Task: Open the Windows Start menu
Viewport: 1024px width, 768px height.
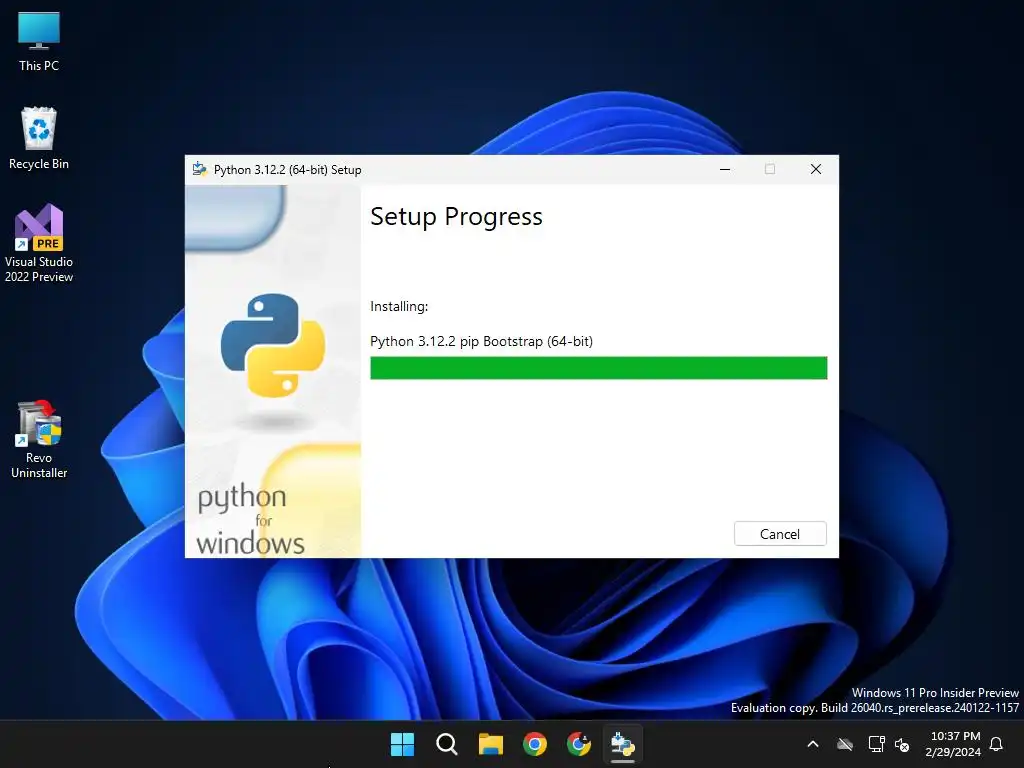Action: click(402, 744)
